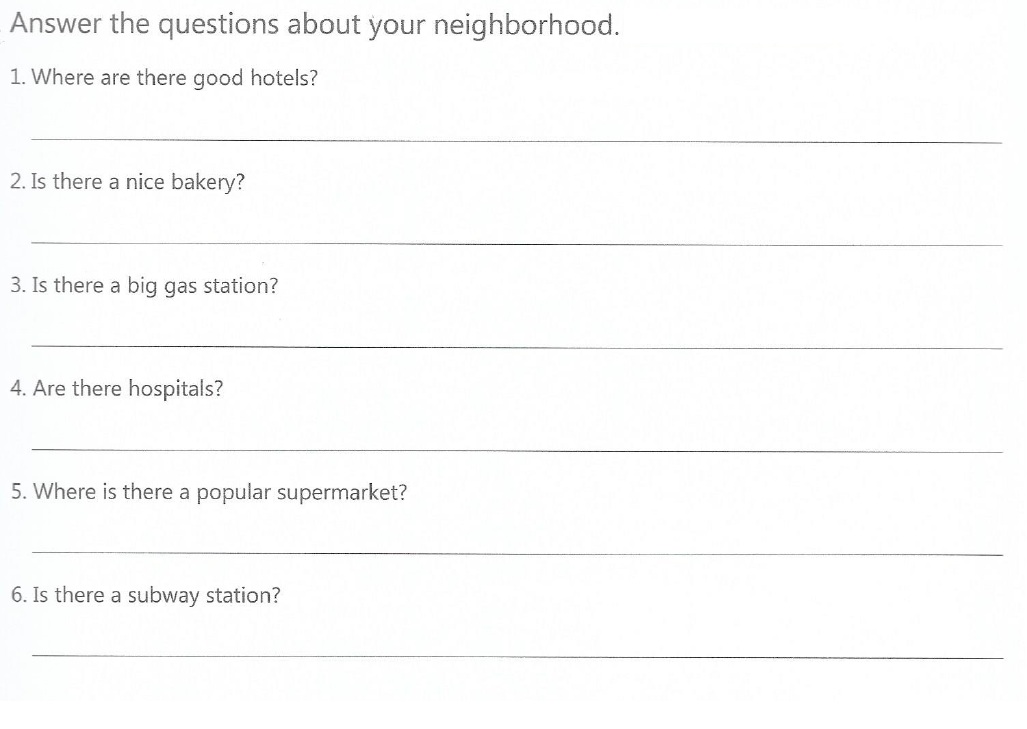1027x729 pixels.
Task: Click the word 'neighborhood' in the heading
Action: click(x=526, y=26)
